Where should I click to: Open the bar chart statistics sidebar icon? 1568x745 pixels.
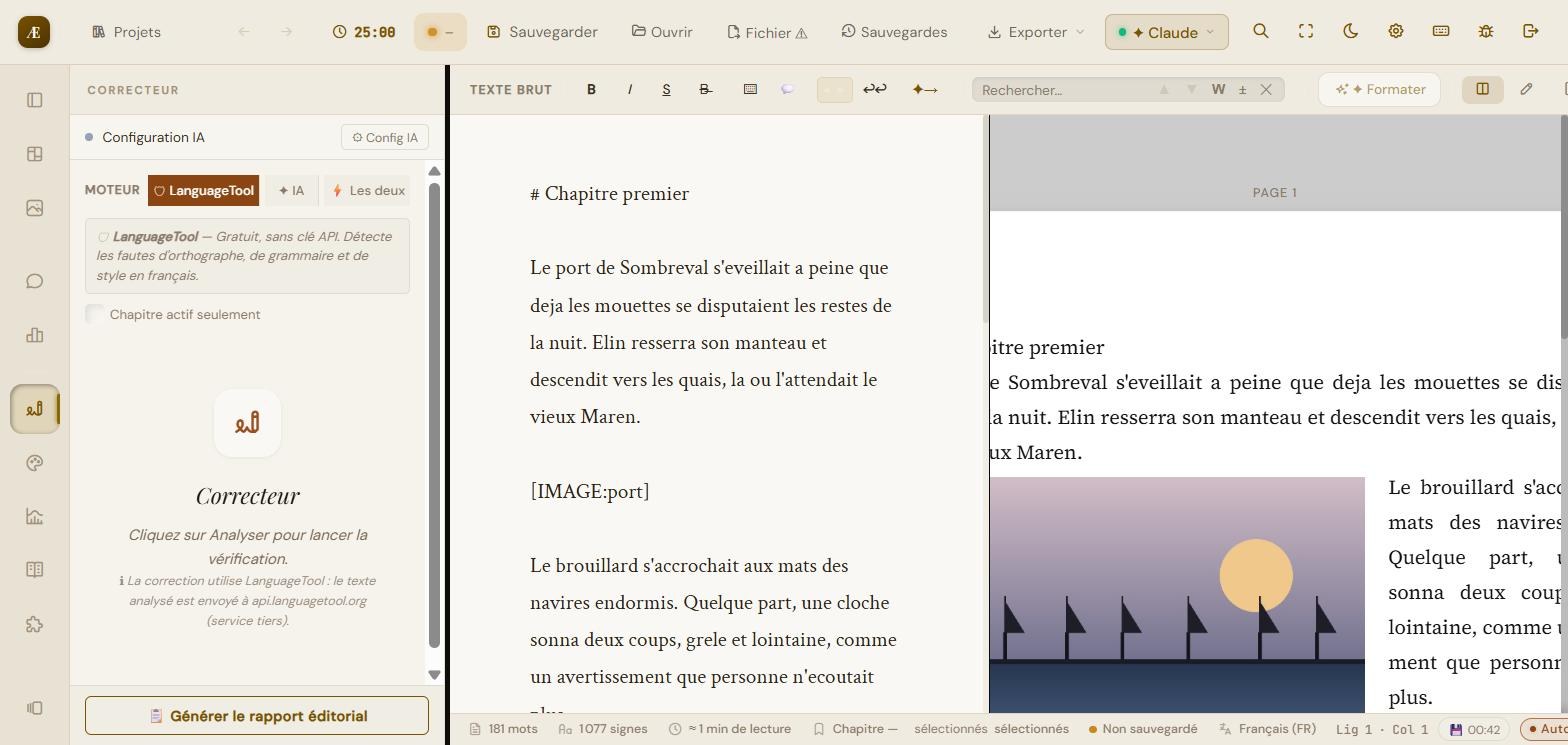35,335
